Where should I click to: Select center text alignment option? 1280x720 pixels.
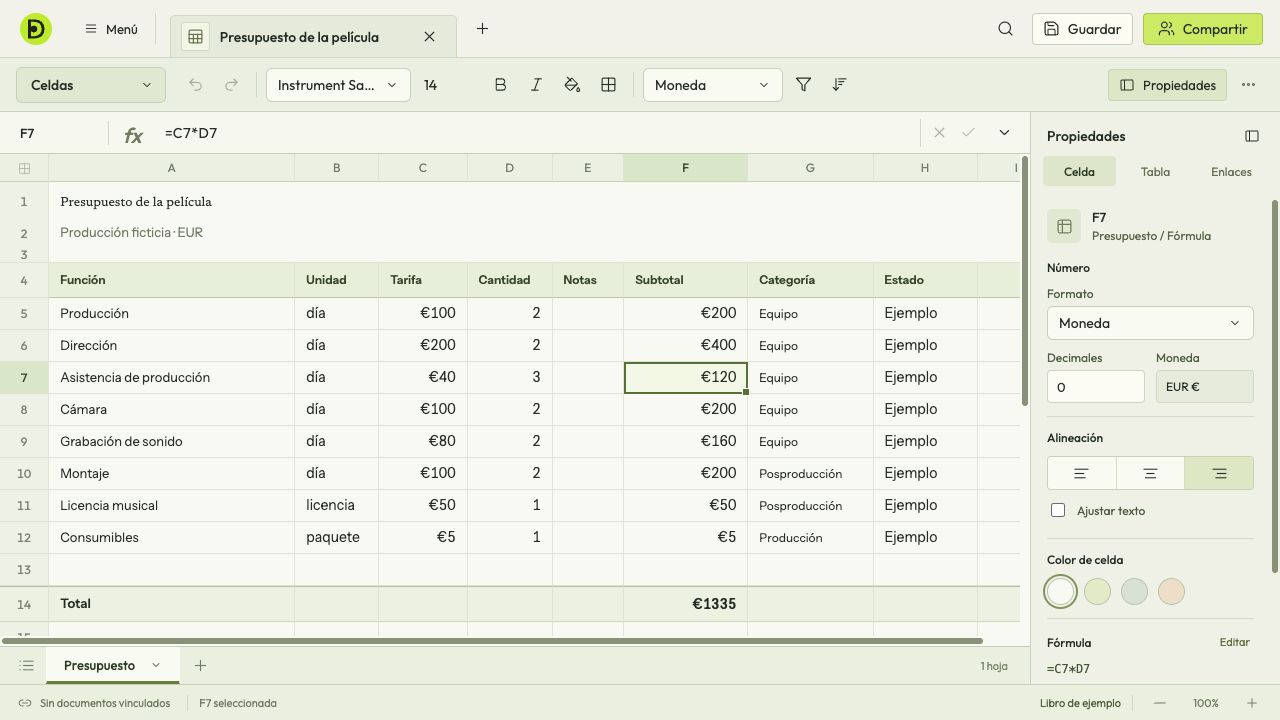coord(1150,473)
